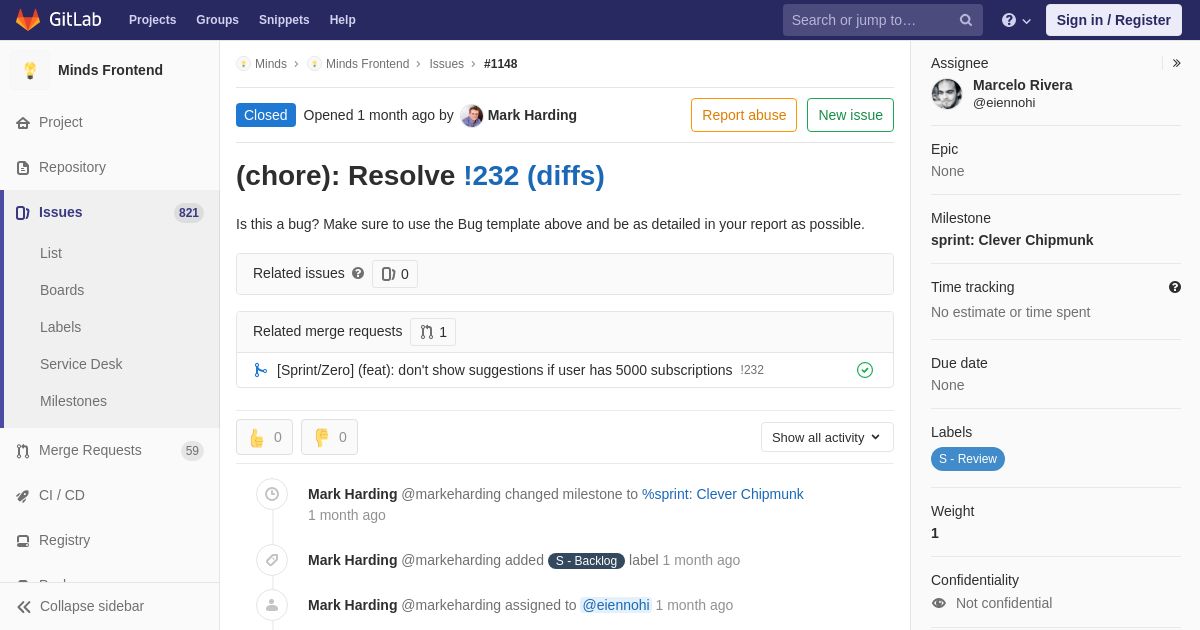
Task: Open the Help question mark menu
Action: coord(1016,20)
